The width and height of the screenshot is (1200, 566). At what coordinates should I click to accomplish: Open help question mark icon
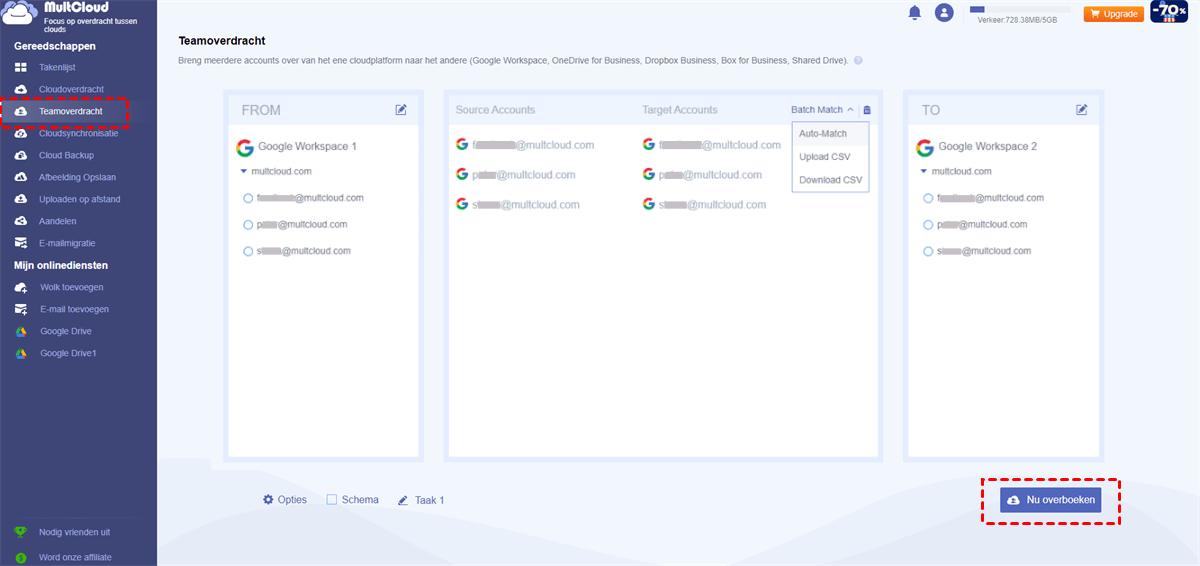coord(858,61)
